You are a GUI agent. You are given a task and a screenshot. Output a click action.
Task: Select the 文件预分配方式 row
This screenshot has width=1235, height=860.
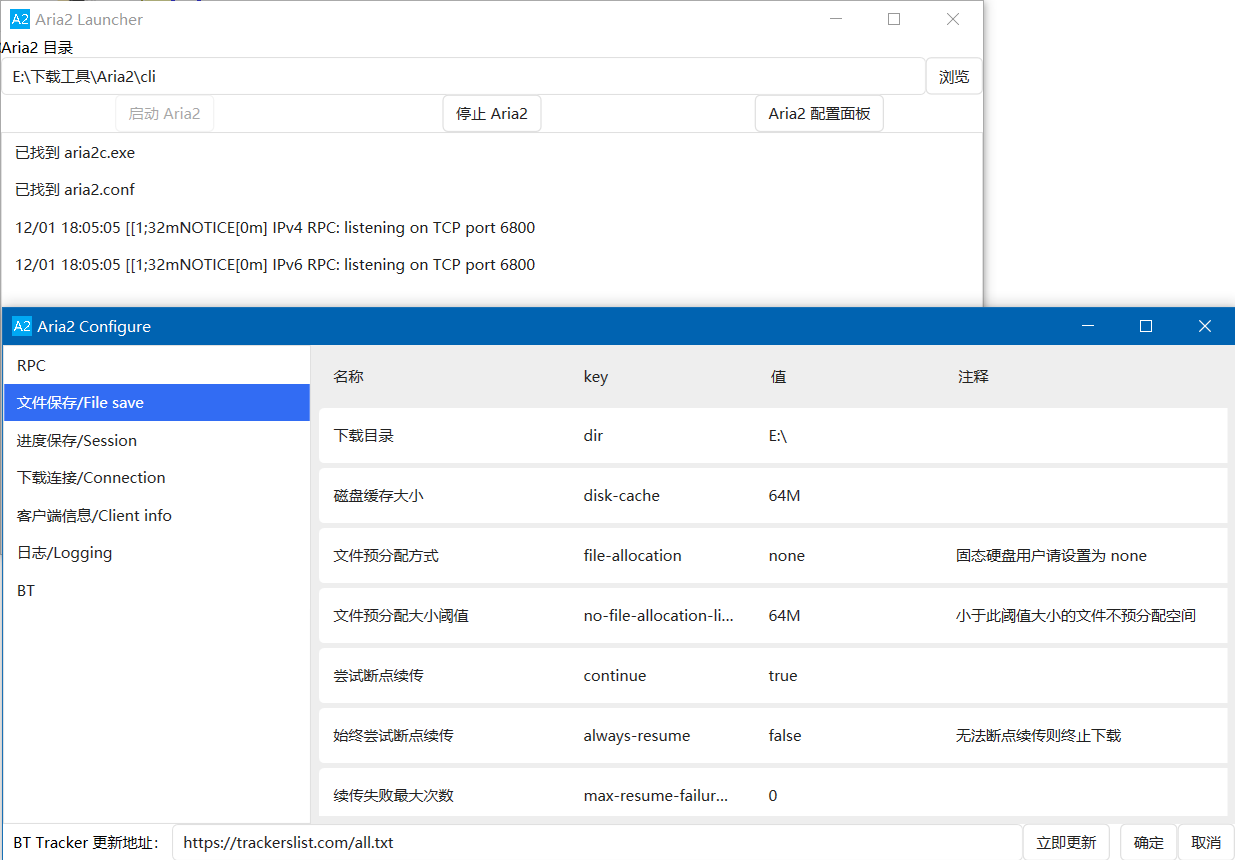point(773,556)
